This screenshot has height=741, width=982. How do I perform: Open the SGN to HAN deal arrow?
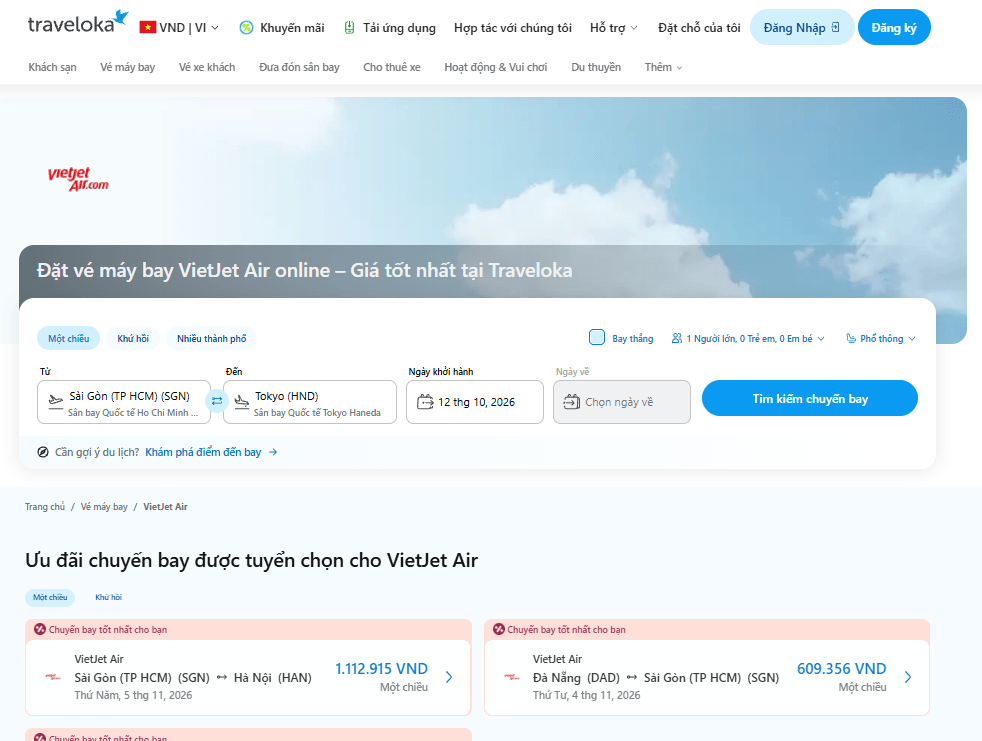point(449,677)
